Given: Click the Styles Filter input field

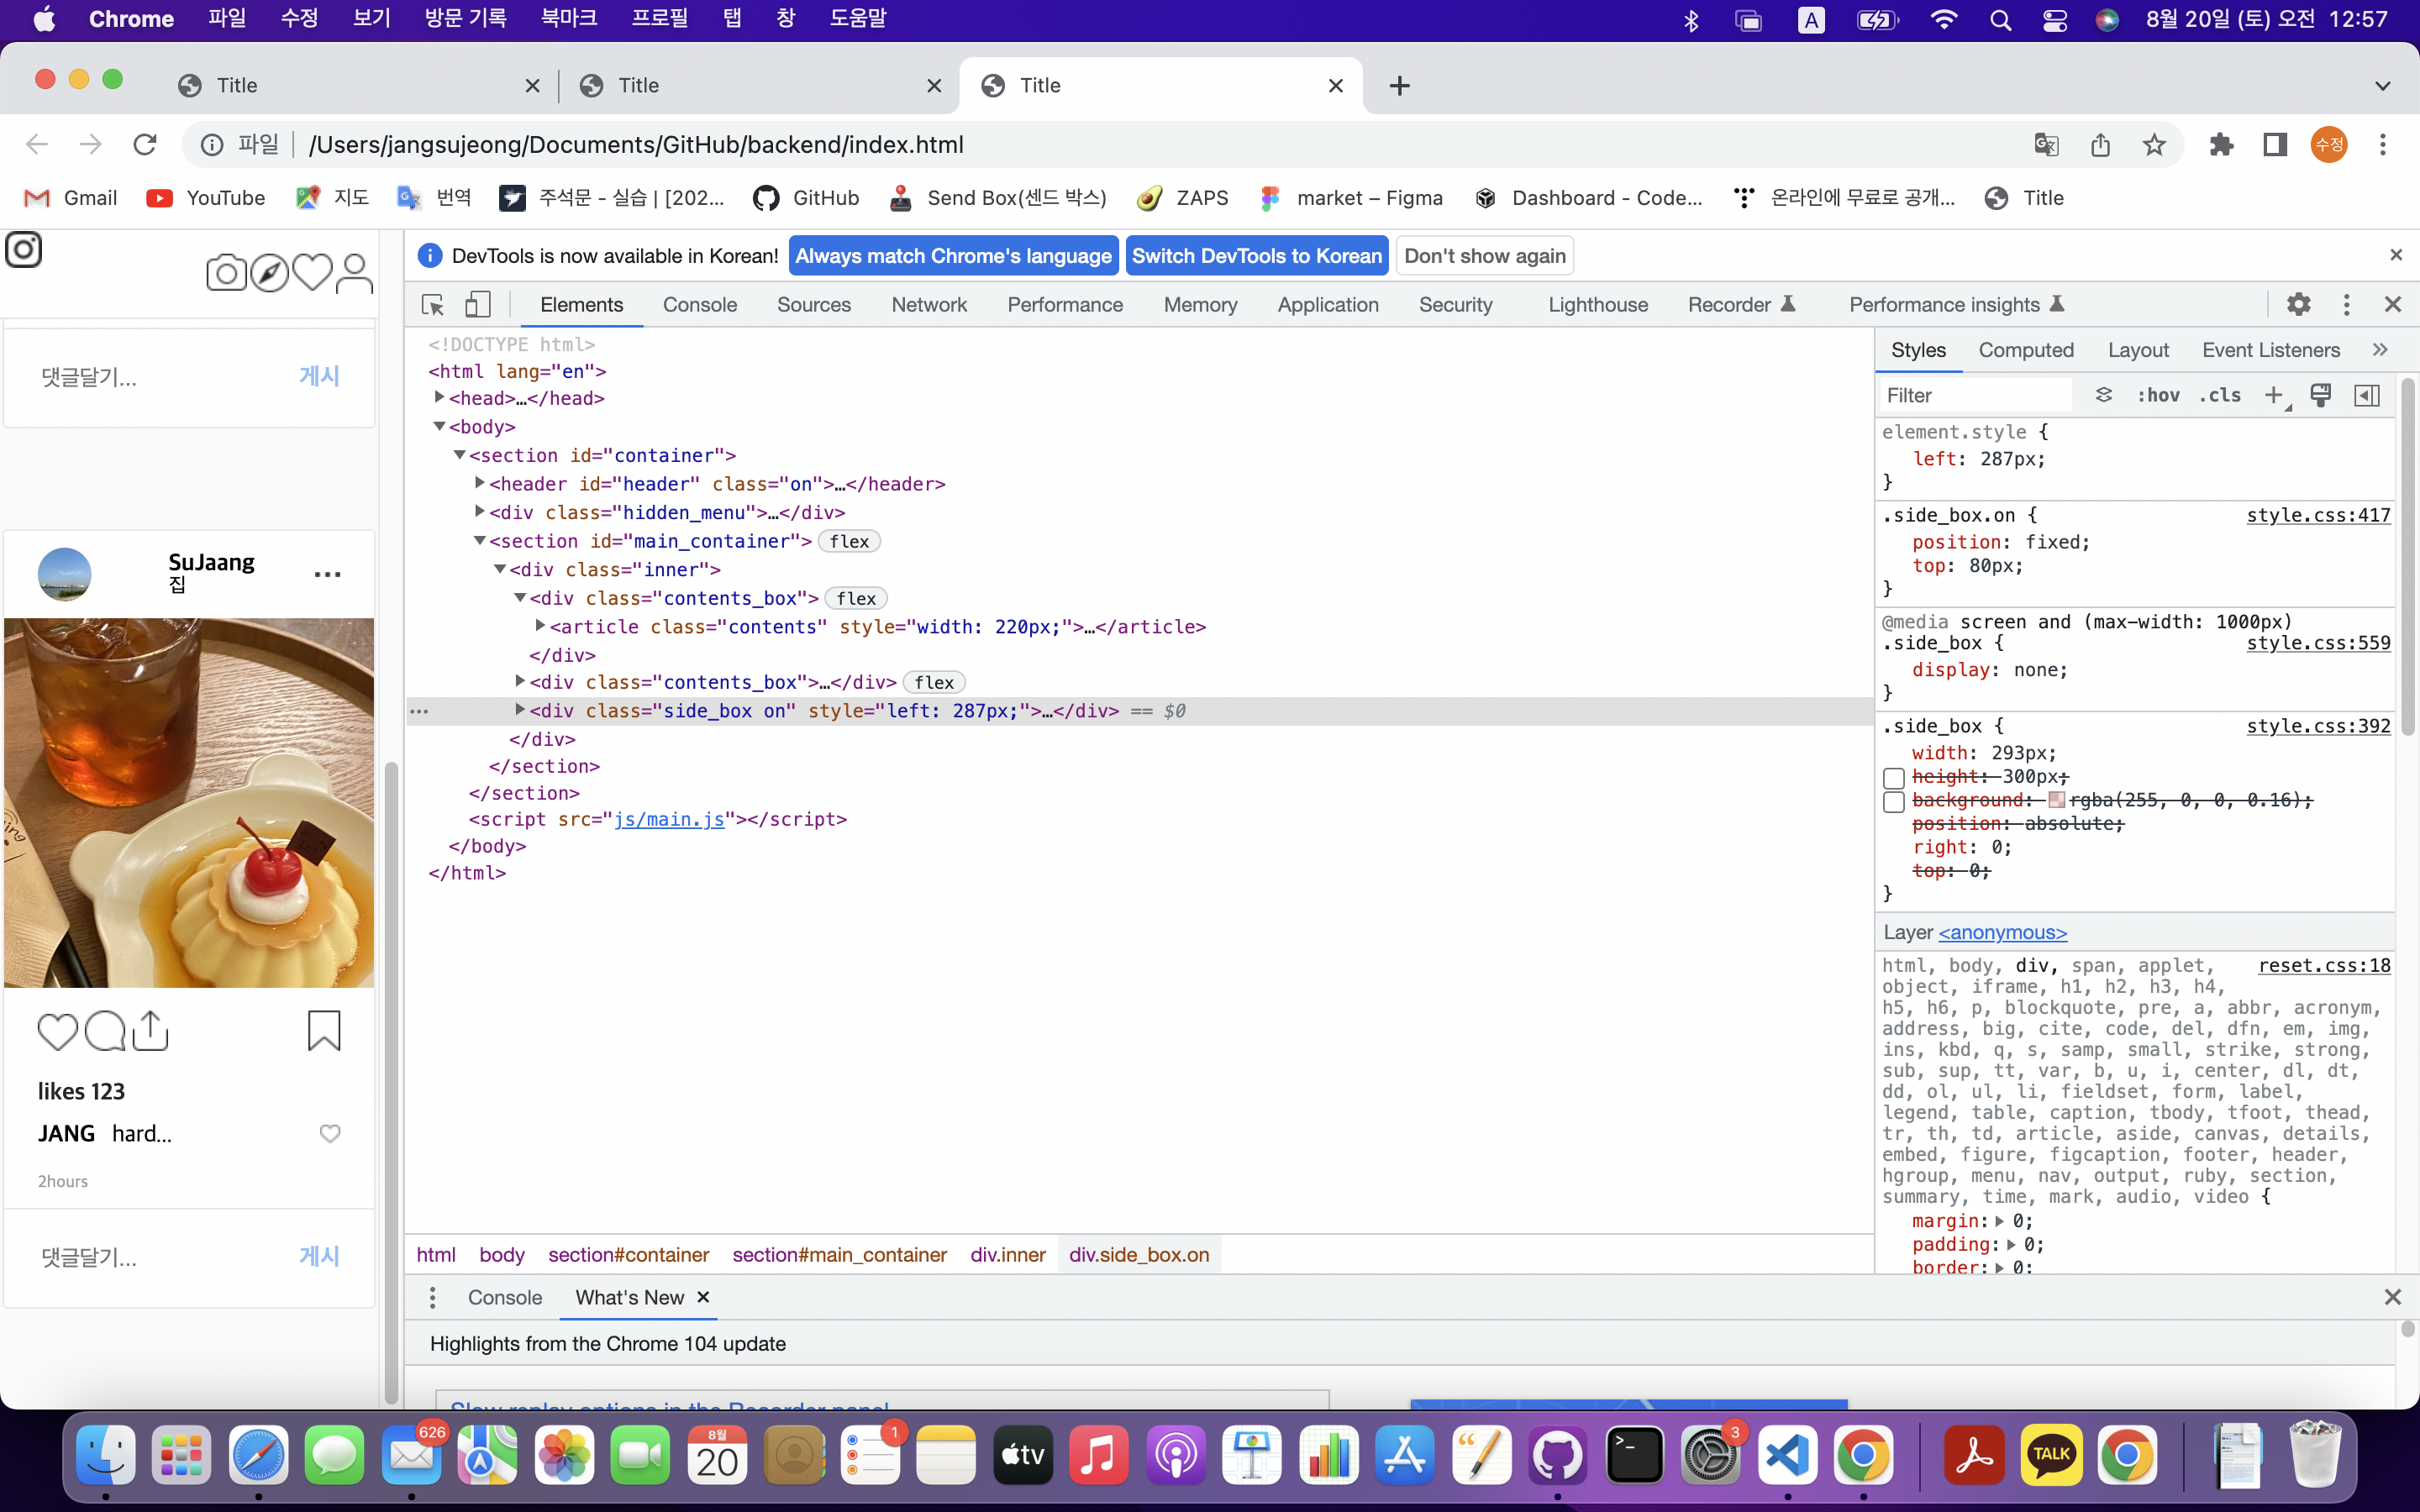Looking at the screenshot, I should 1975,395.
